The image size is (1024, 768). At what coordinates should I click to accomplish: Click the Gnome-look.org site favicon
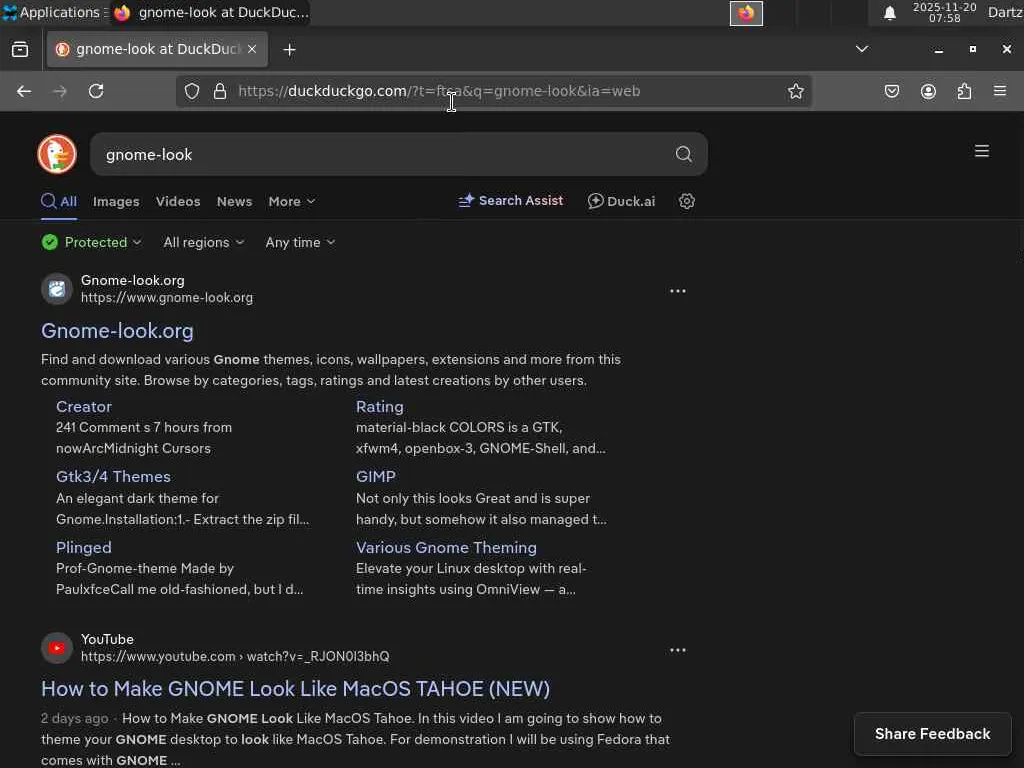57,289
